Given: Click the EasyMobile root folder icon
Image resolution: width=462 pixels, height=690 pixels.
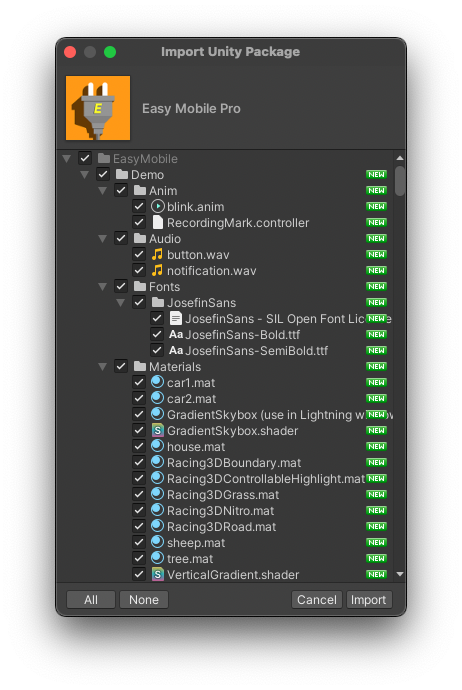Looking at the screenshot, I should coord(104,158).
